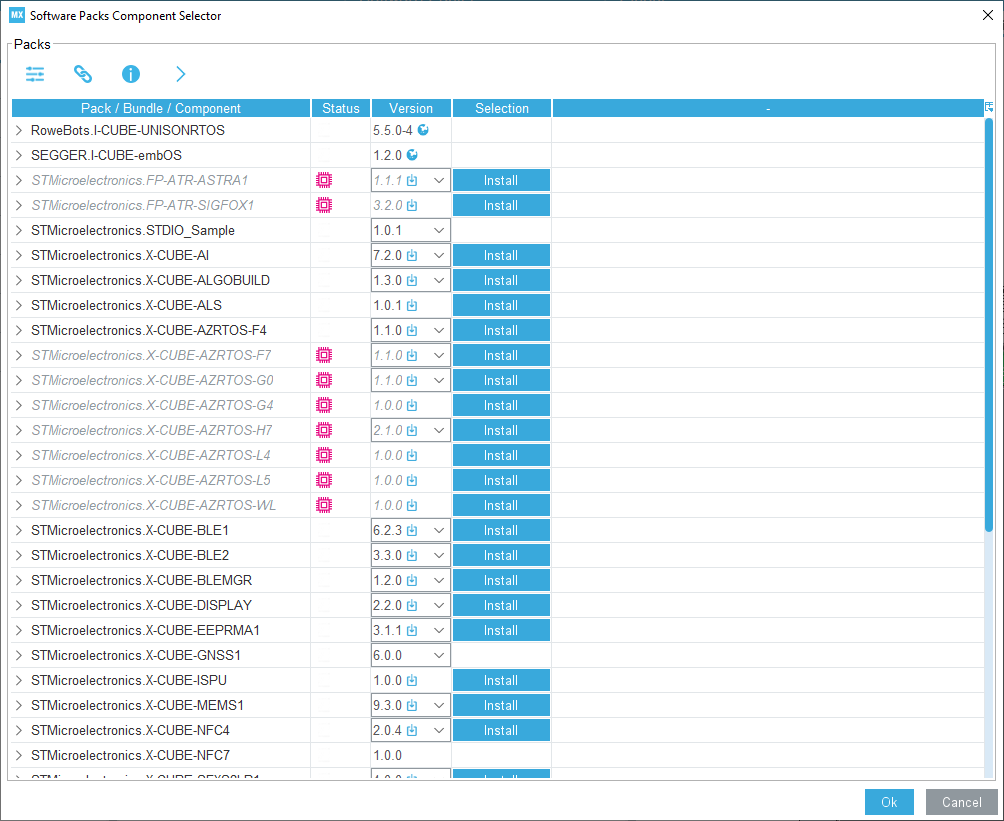This screenshot has height=821, width=1004.
Task: Click the chip status icon for X-CUBE-AZRTOS-L4
Action: tap(324, 455)
